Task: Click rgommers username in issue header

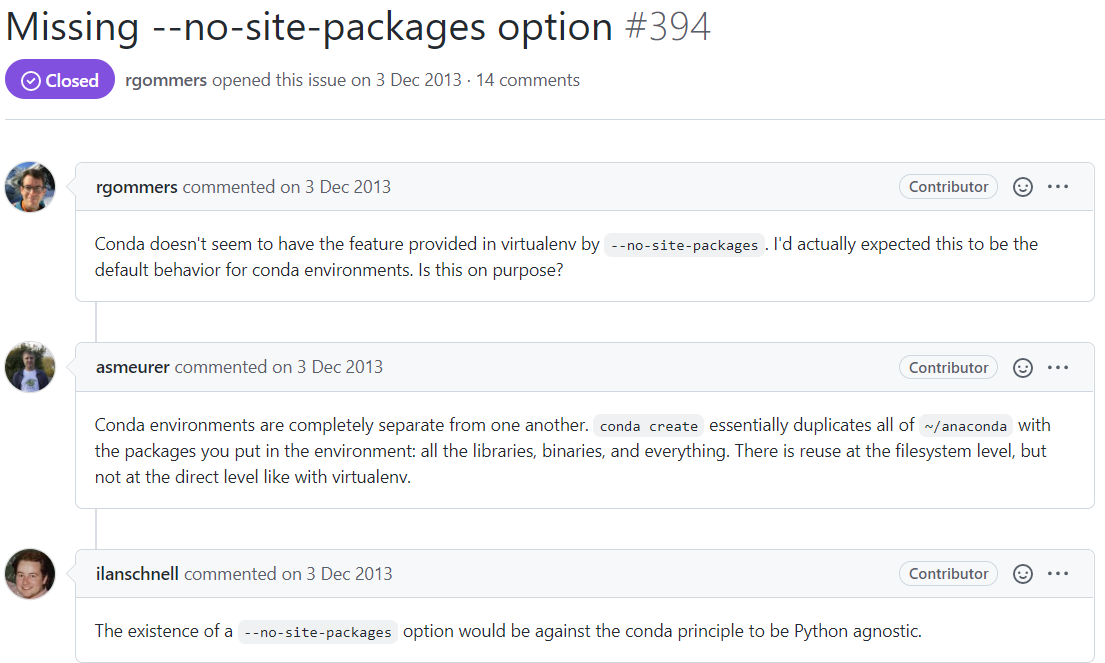Action: point(166,80)
